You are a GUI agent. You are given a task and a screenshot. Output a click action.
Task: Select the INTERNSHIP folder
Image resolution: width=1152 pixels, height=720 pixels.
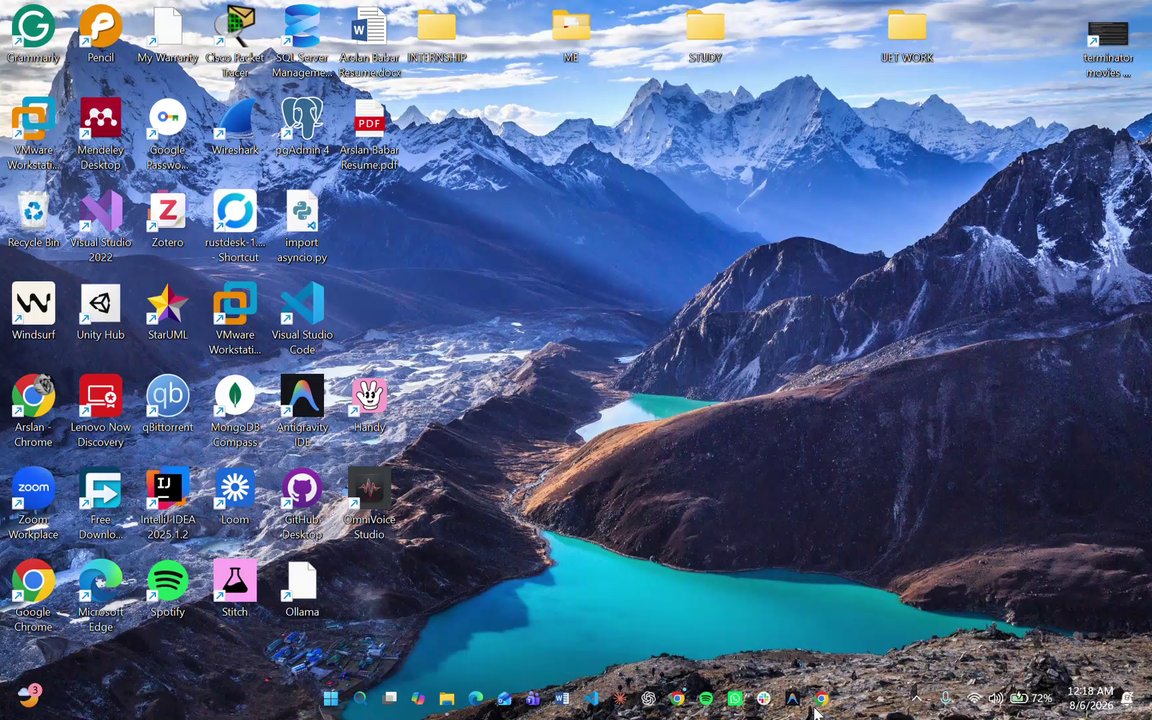tap(436, 26)
